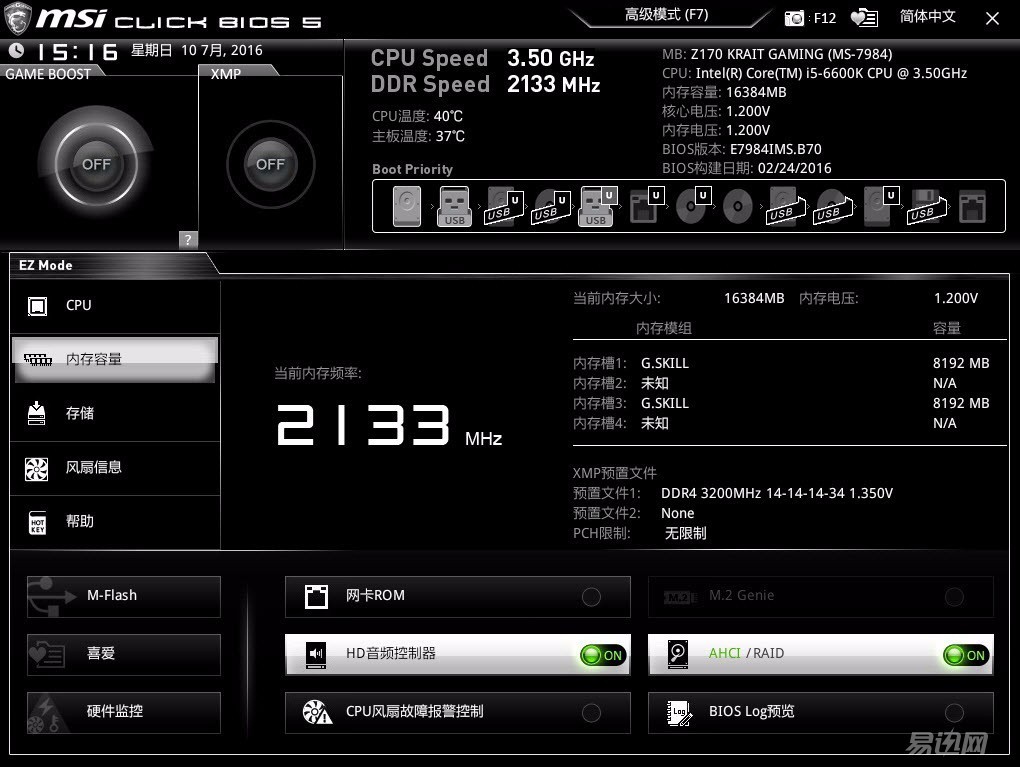Click the question mark help icon under GAME BOOST
This screenshot has width=1020, height=767.
coord(188,239)
